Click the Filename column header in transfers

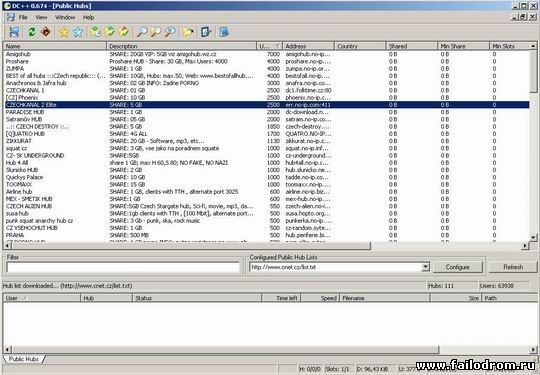coord(385,298)
